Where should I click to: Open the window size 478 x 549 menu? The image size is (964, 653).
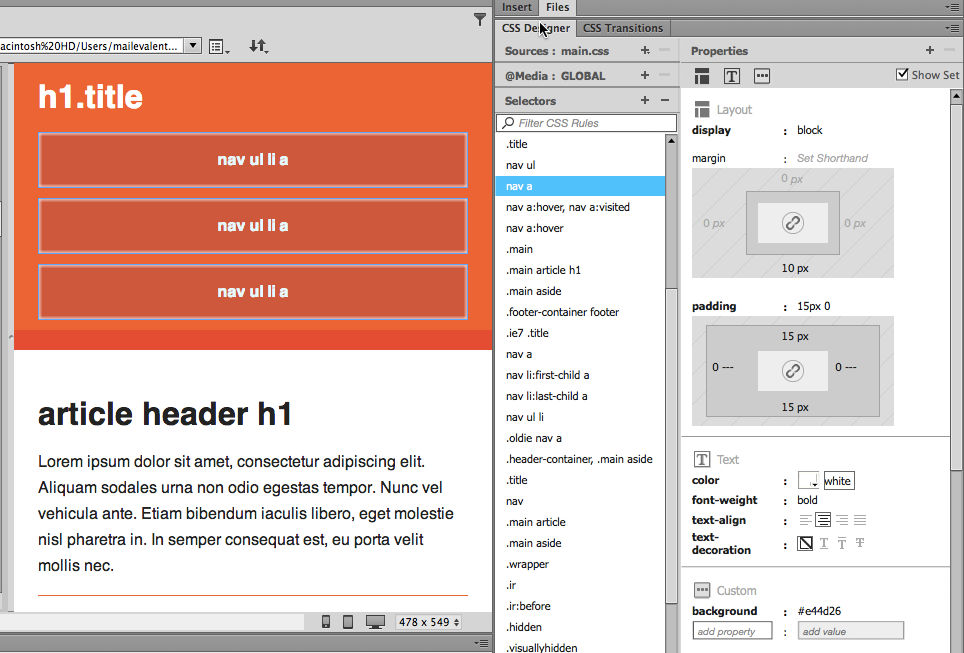coord(428,622)
